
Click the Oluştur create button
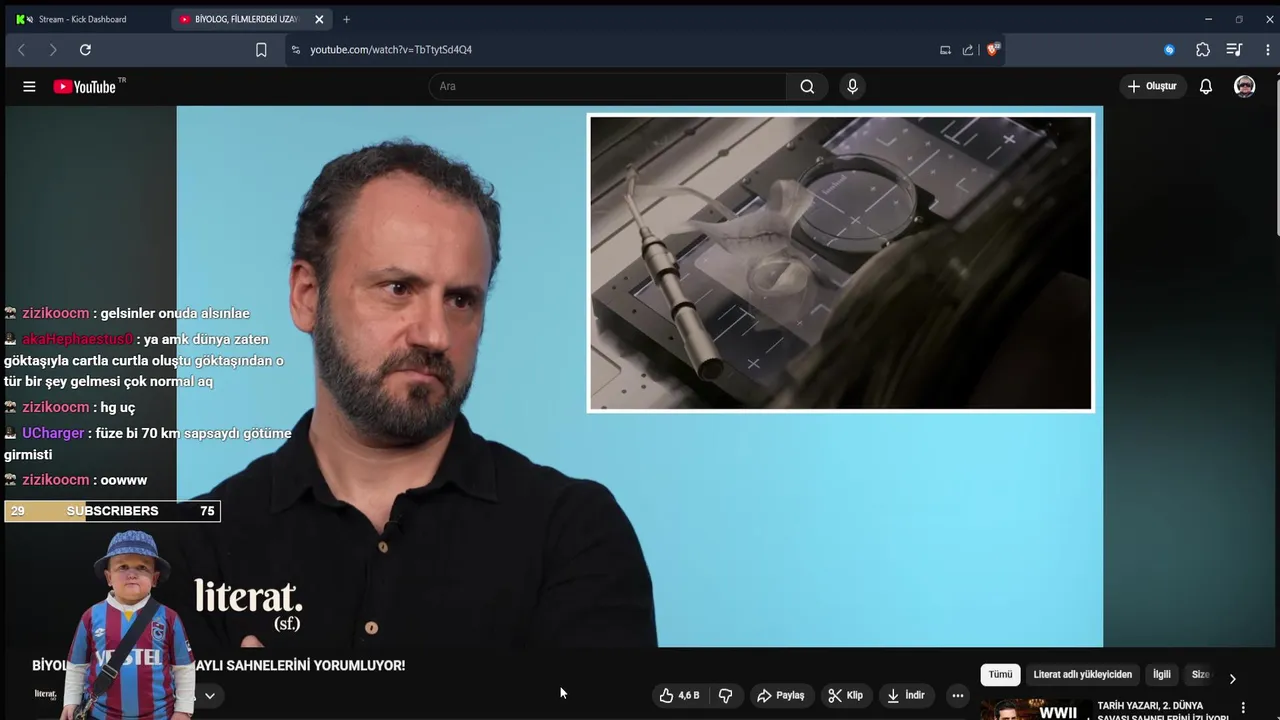point(1152,86)
